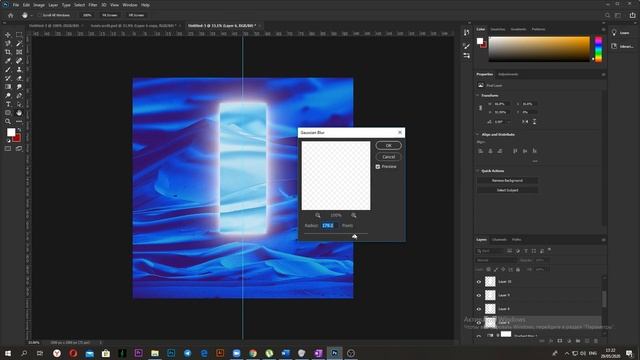The width and height of the screenshot is (640, 360).
Task: Switch to the Swatches tab
Action: point(498,29)
